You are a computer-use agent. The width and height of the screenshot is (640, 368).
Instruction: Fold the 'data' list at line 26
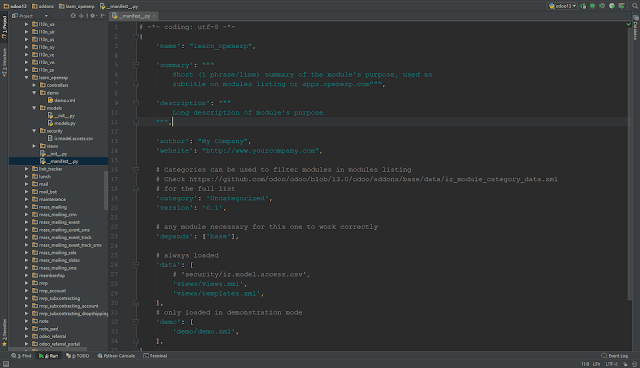click(x=136, y=264)
